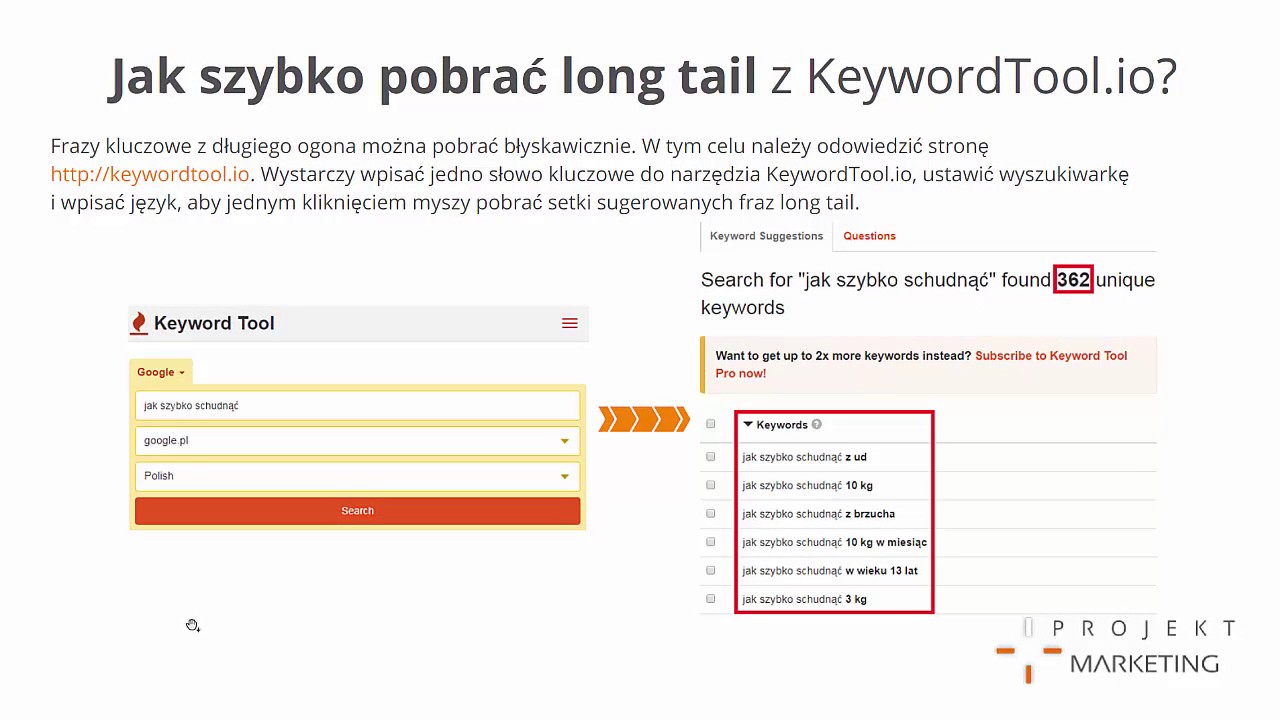
Task: Check the box for 'jak szybko schudnąć 3 kg'
Action: (x=711, y=599)
